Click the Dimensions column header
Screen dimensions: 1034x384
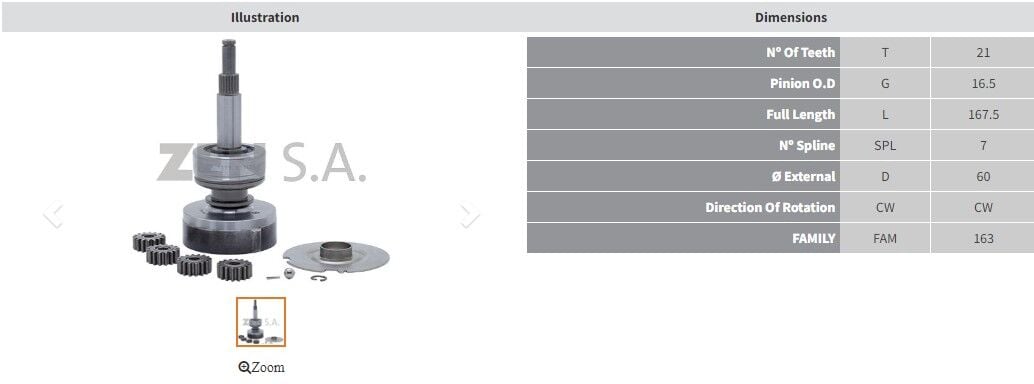[791, 17]
